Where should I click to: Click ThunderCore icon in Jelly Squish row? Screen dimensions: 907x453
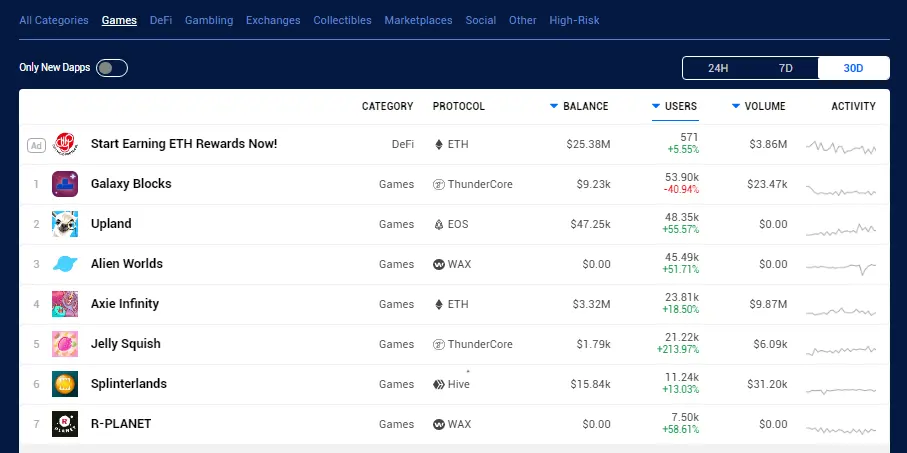(x=438, y=344)
